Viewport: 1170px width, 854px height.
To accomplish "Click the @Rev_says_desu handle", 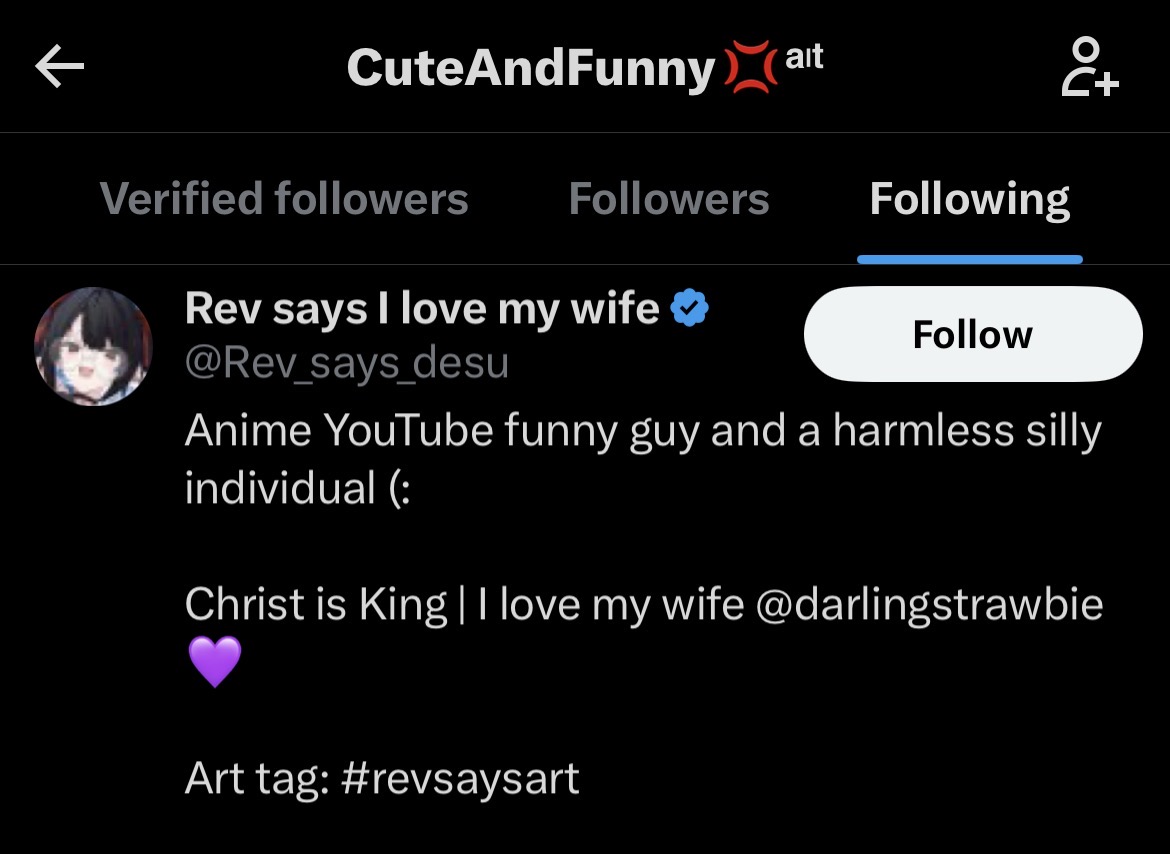I will [x=347, y=363].
